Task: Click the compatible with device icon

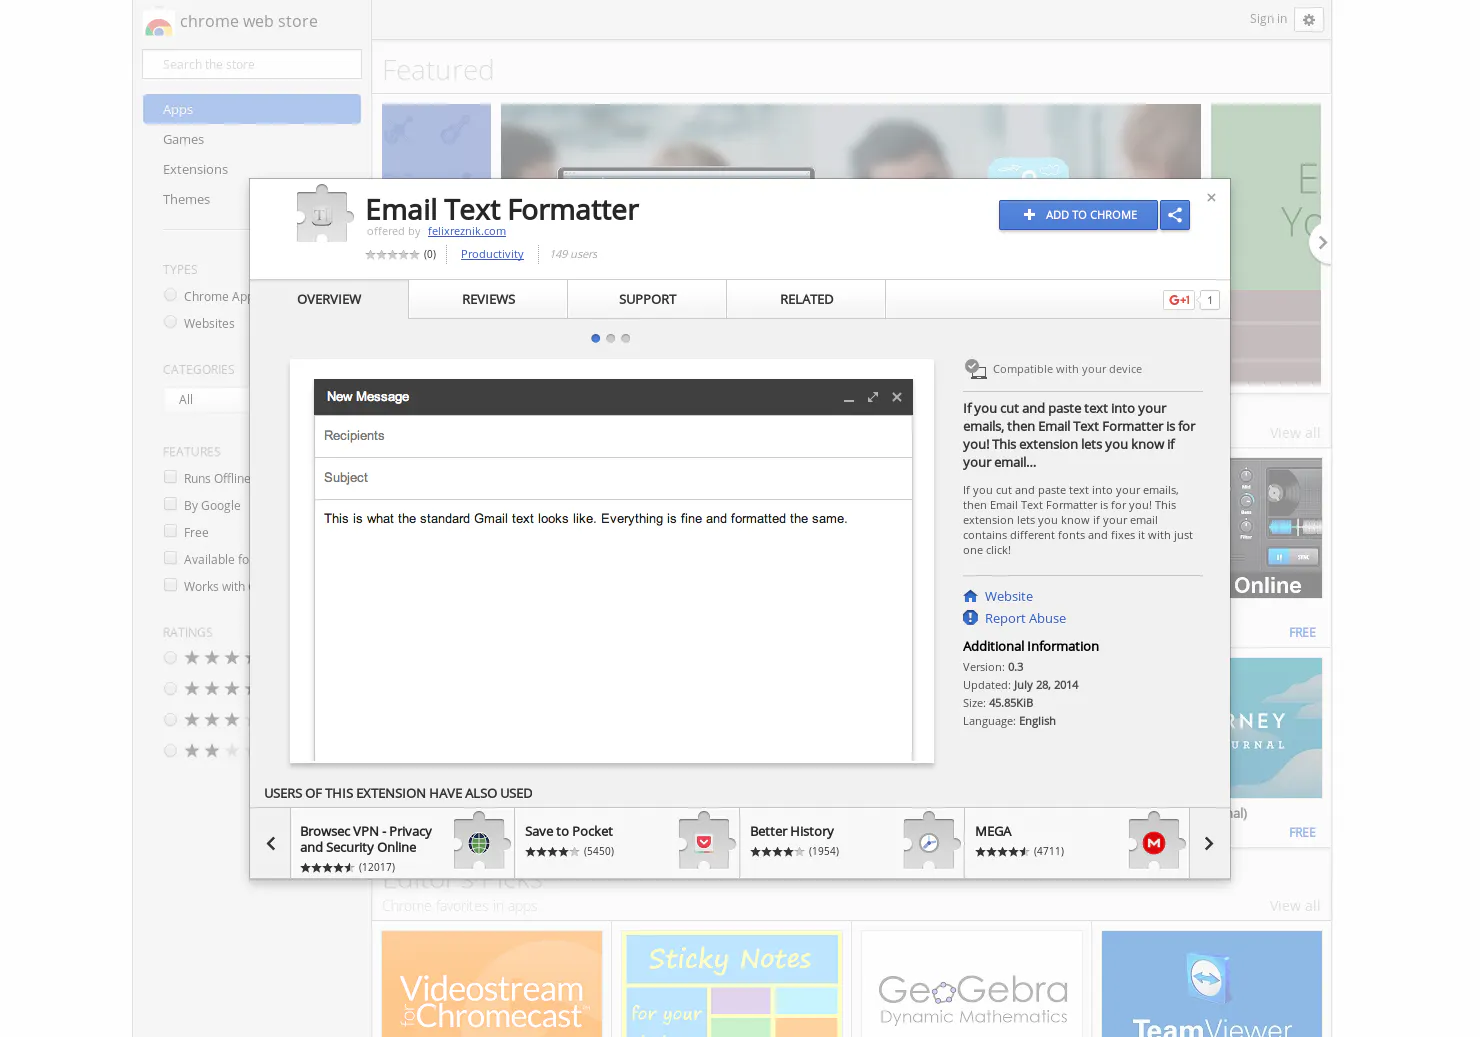Action: pyautogui.click(x=975, y=369)
